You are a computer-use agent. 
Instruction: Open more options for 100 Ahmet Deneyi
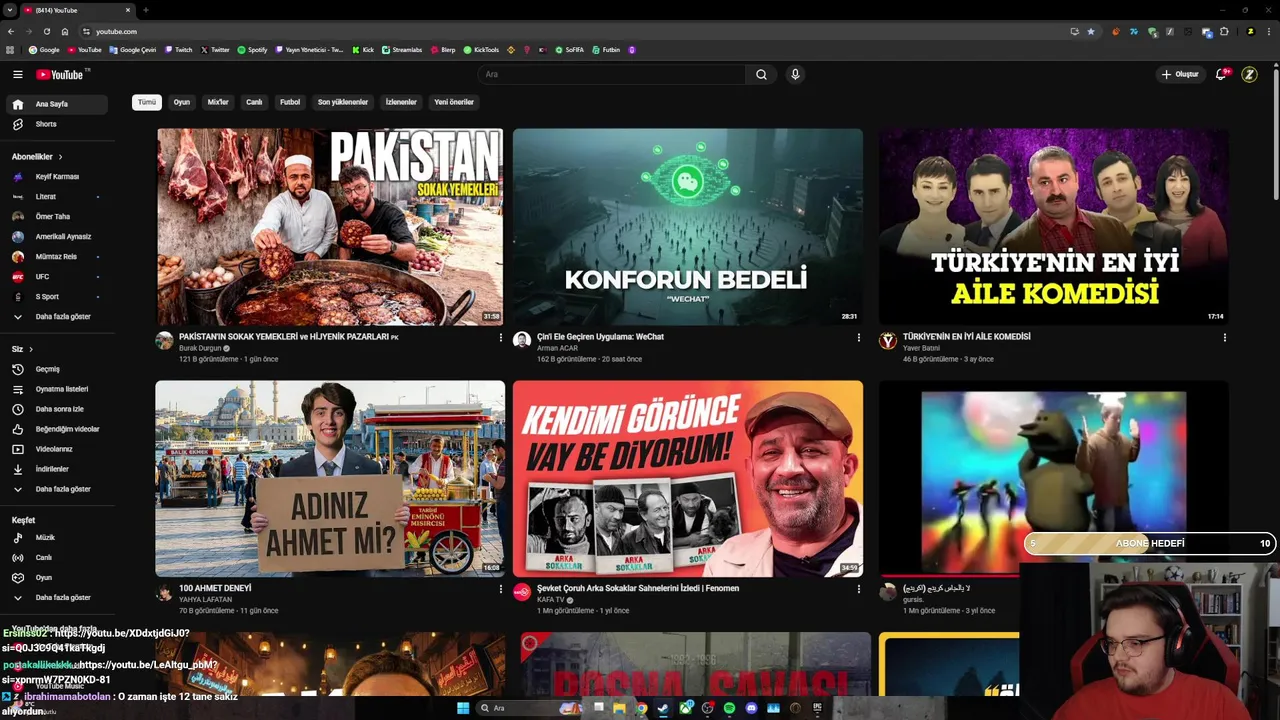[501, 590]
